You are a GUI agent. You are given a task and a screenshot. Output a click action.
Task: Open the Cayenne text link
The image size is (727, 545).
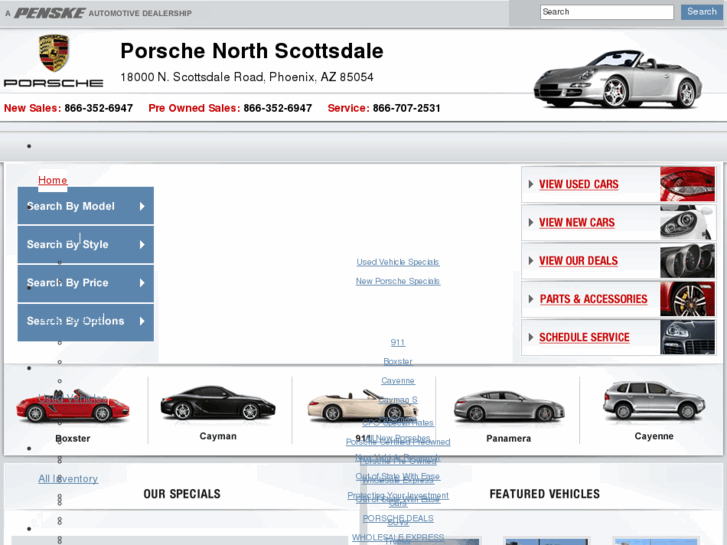tap(398, 380)
